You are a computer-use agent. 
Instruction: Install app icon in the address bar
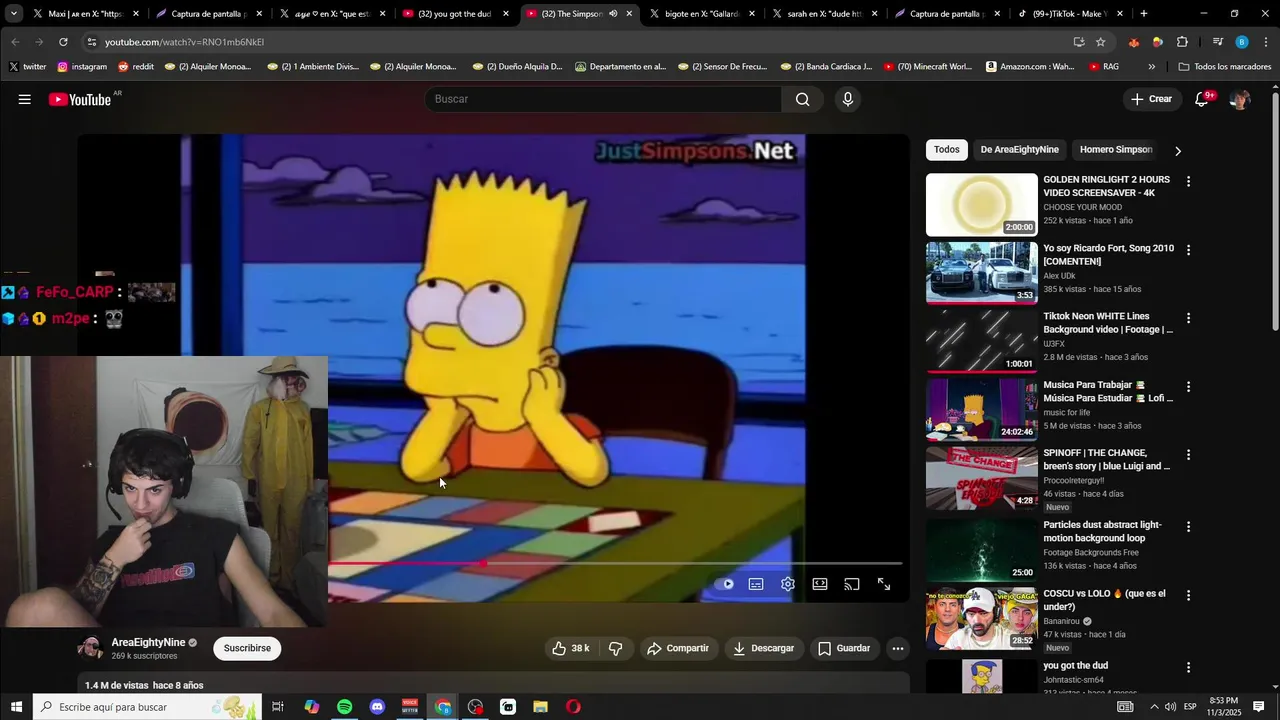pyautogui.click(x=1079, y=42)
